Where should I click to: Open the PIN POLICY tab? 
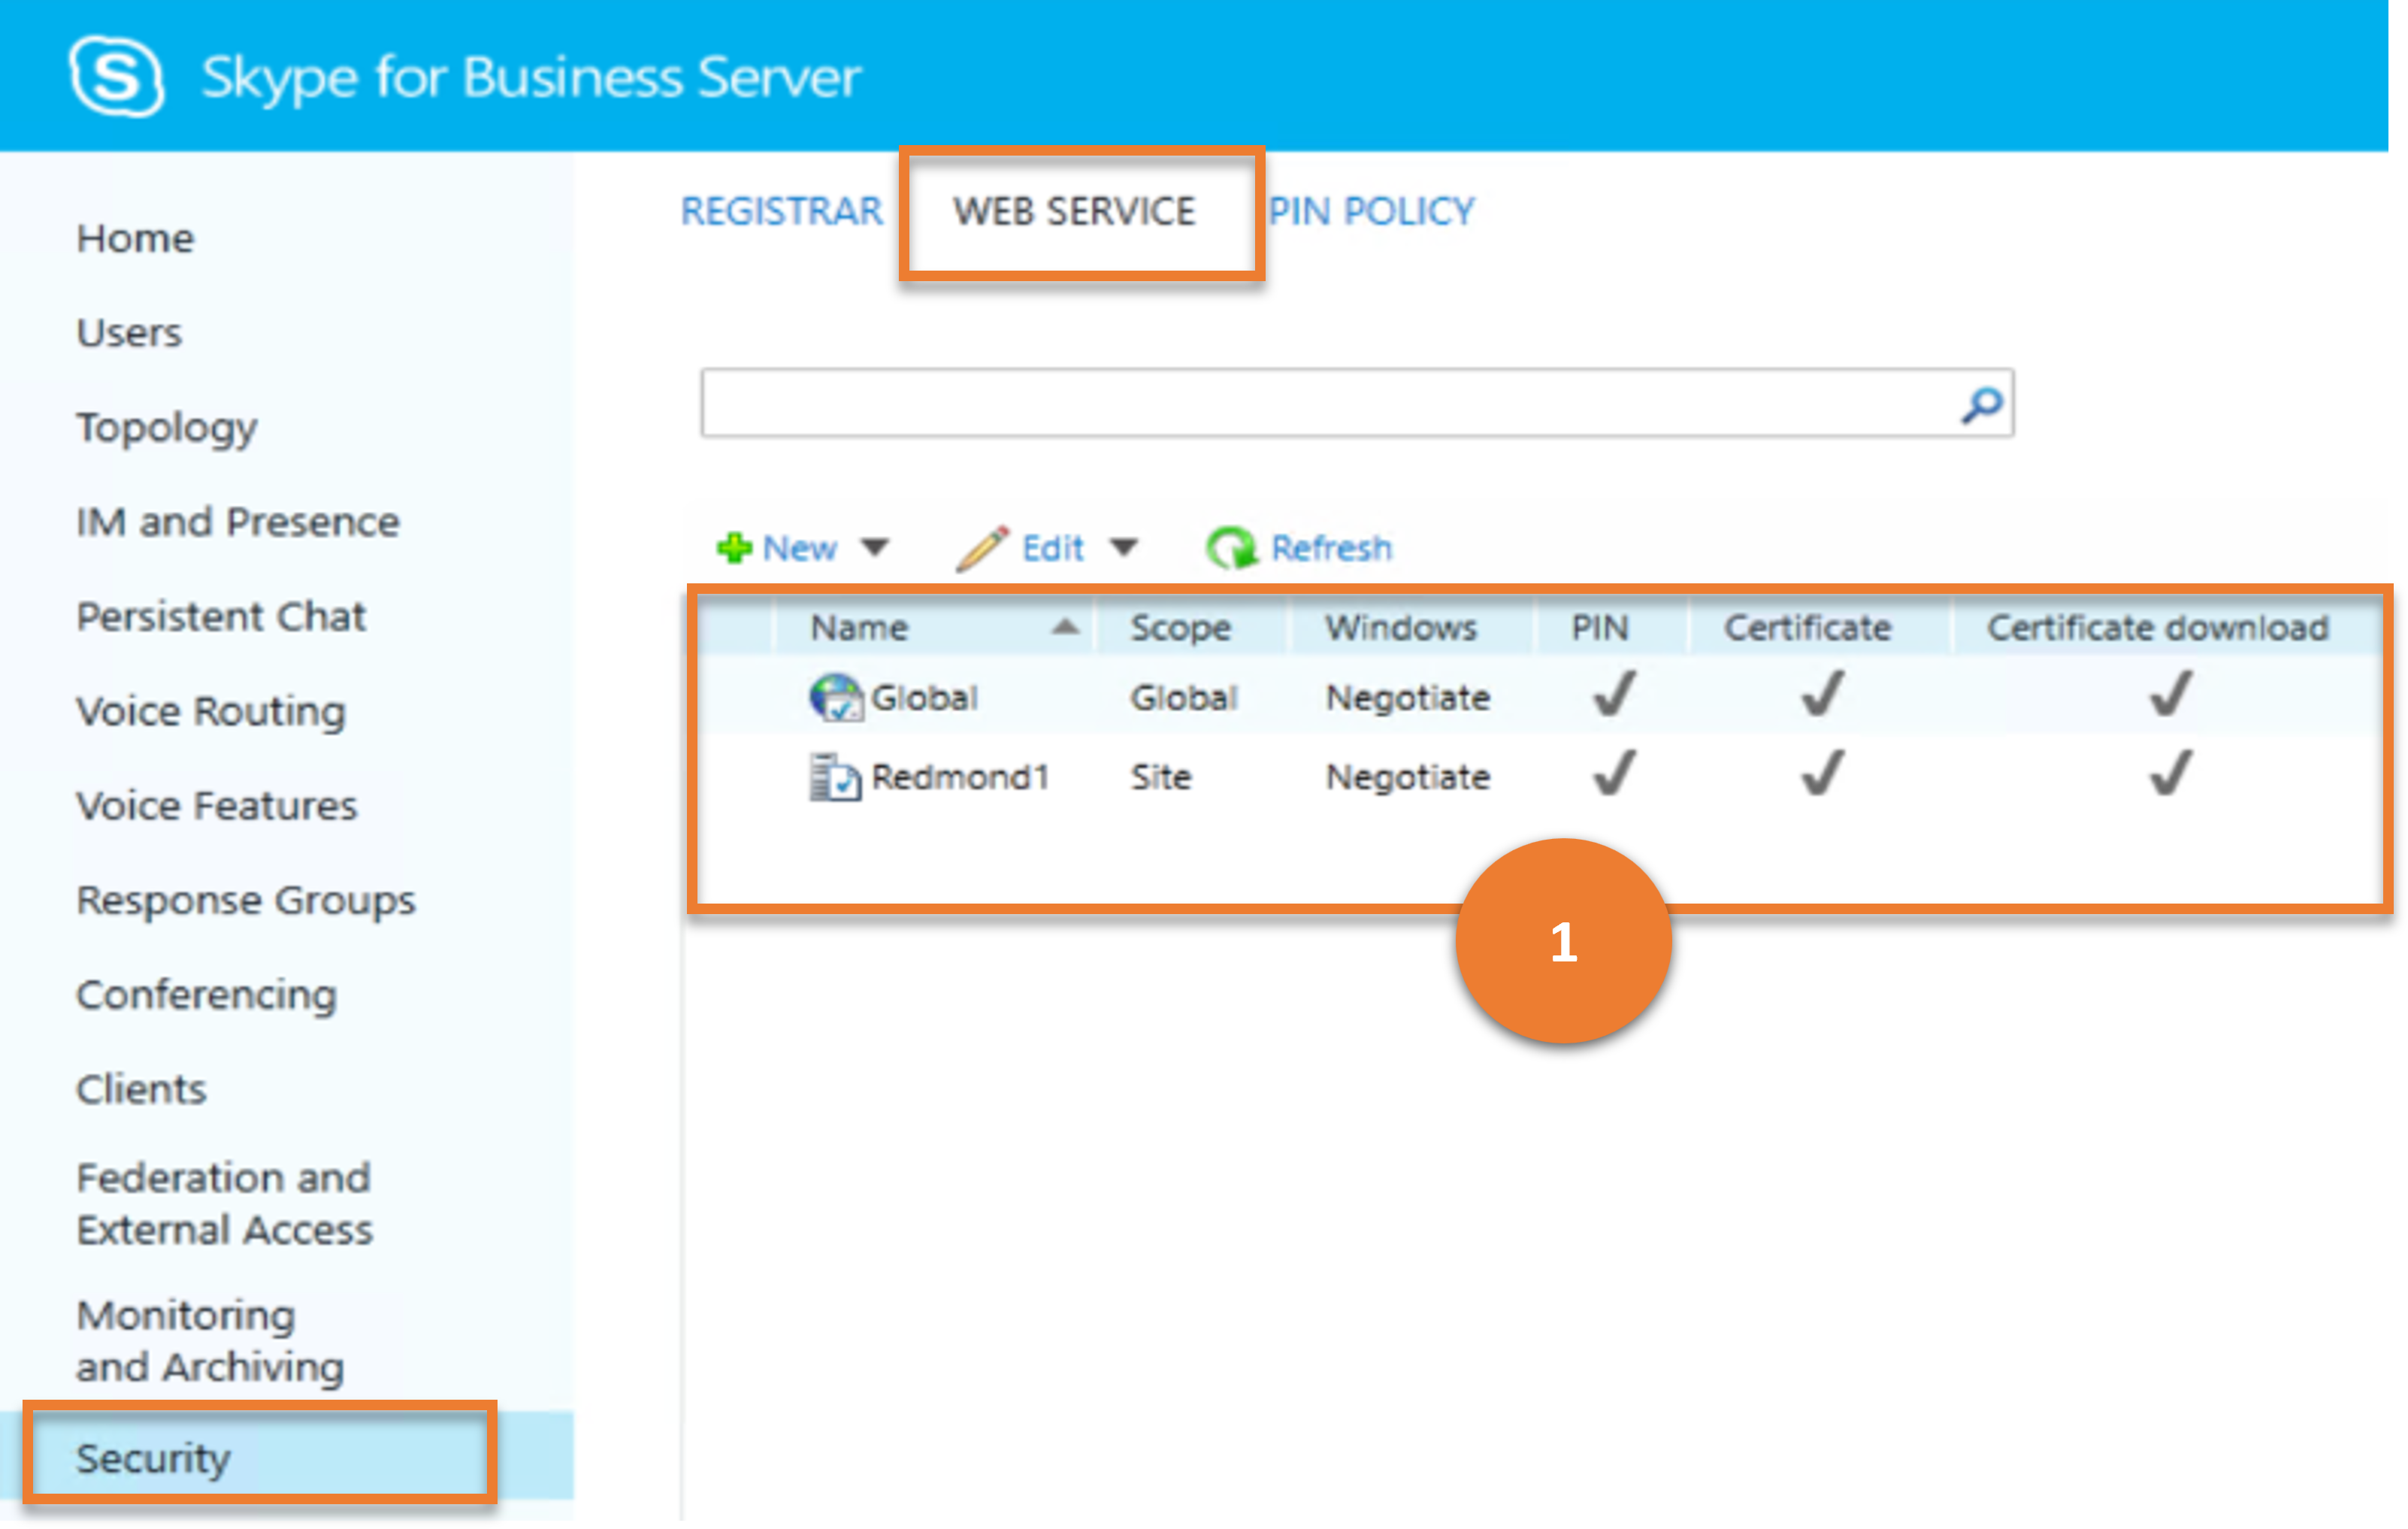(x=1371, y=212)
